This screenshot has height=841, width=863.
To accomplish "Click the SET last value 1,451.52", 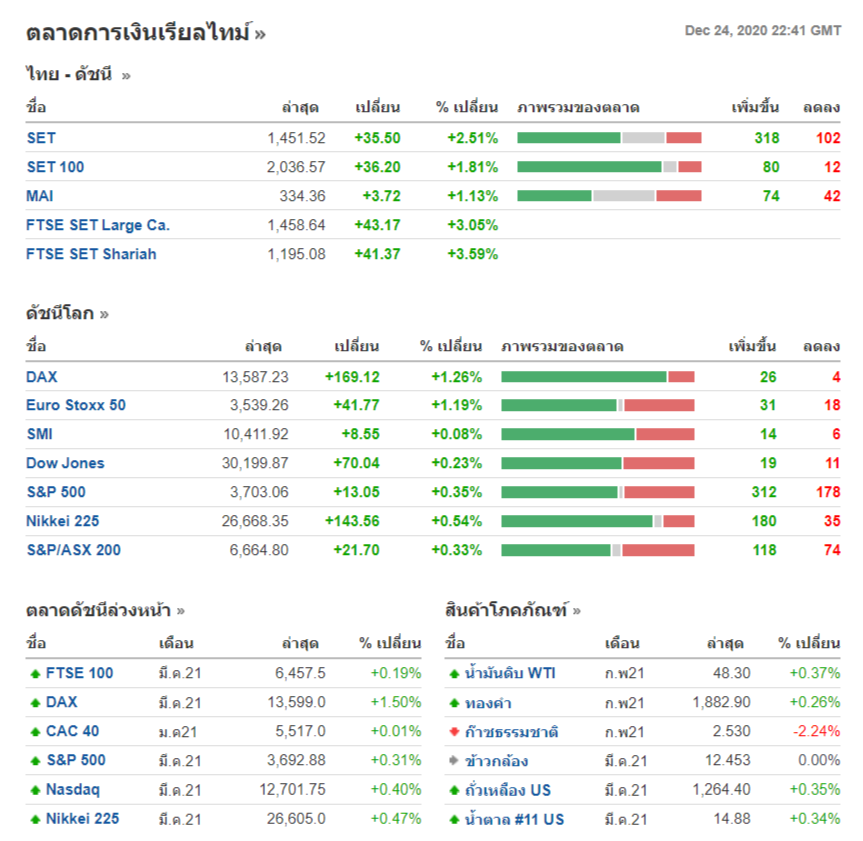I will [x=296, y=138].
